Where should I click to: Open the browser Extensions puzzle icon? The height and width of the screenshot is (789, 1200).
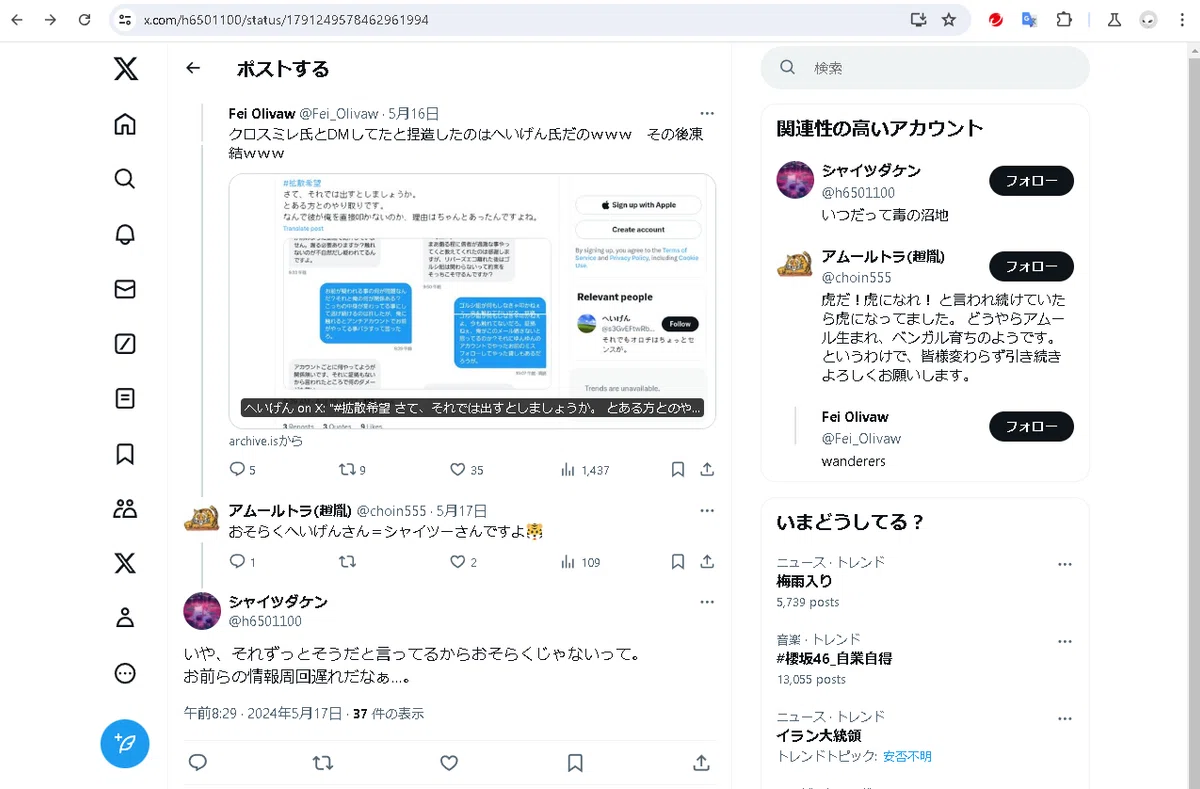(x=1064, y=20)
